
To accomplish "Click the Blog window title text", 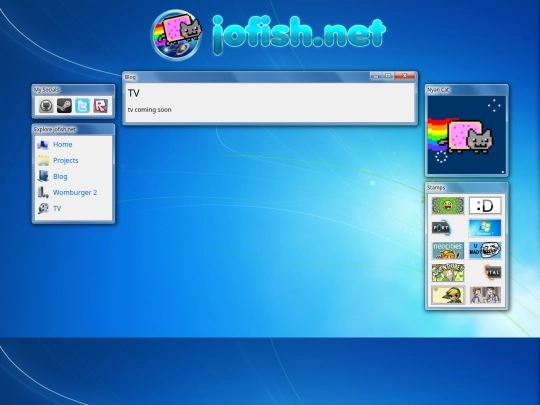I will 130,77.
